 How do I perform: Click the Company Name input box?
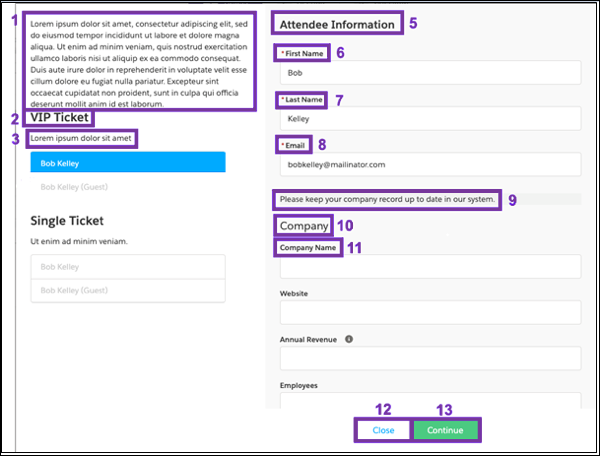(430, 266)
